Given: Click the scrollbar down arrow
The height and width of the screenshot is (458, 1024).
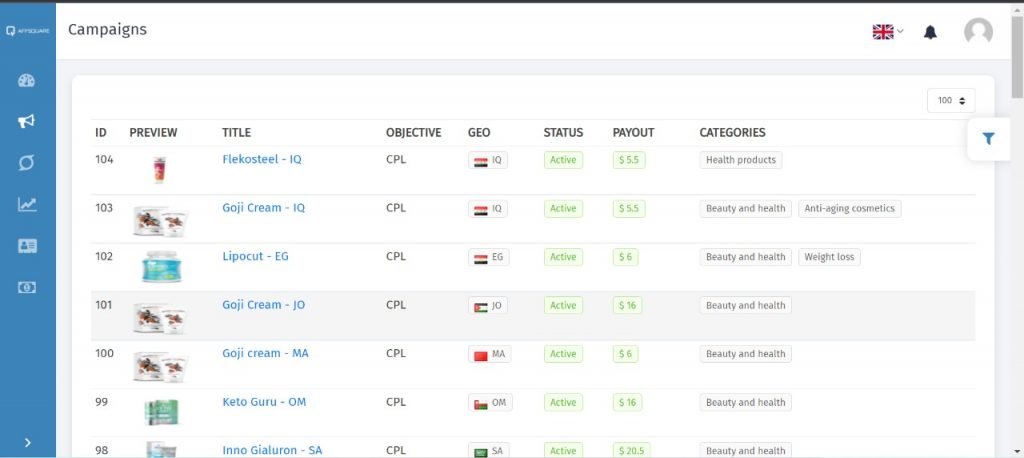Looking at the screenshot, I should pos(1017,451).
